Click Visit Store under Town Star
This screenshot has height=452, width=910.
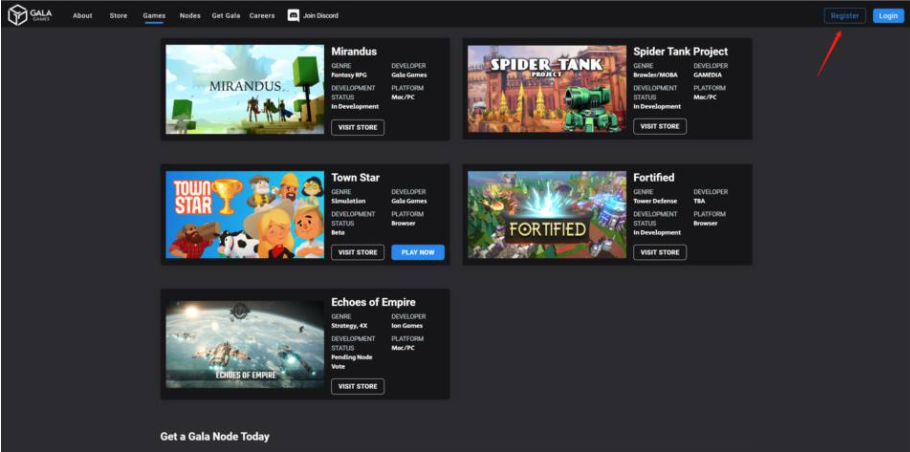358,252
